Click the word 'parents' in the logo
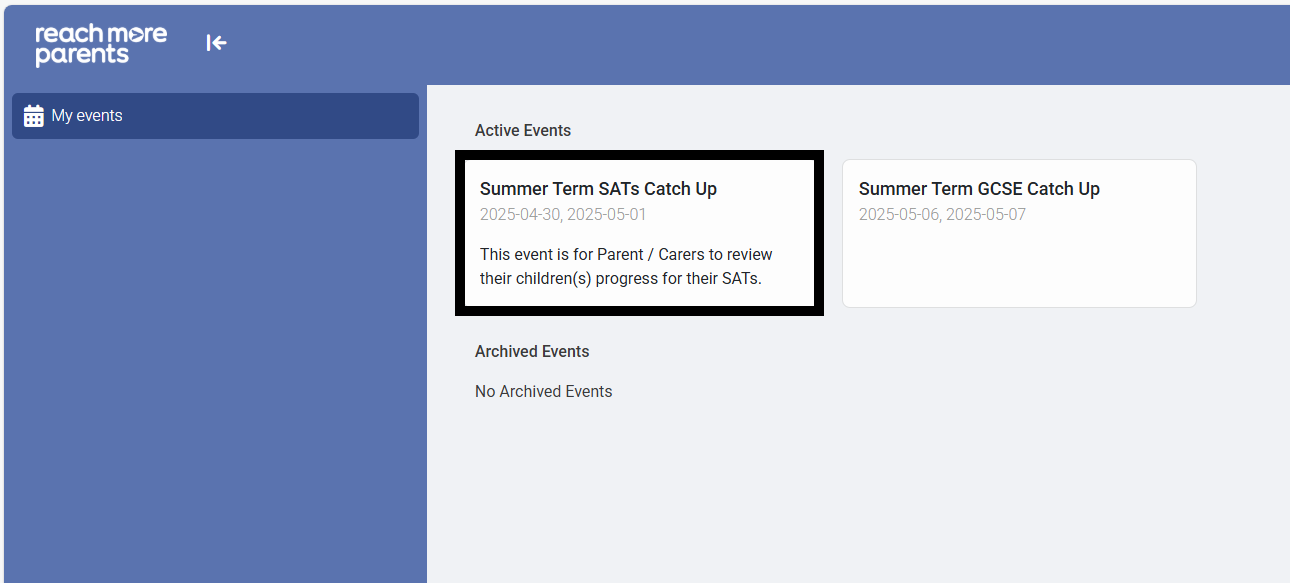1290x583 pixels. coord(82,56)
